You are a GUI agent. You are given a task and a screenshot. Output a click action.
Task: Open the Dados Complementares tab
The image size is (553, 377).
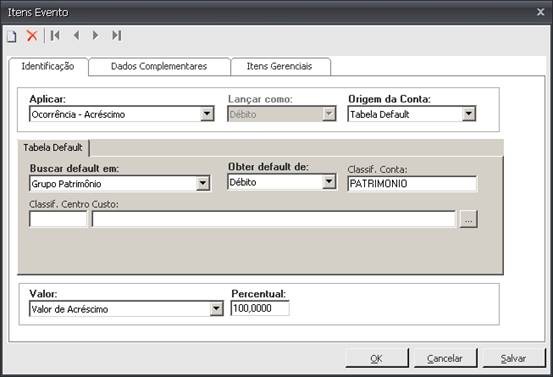tap(159, 66)
